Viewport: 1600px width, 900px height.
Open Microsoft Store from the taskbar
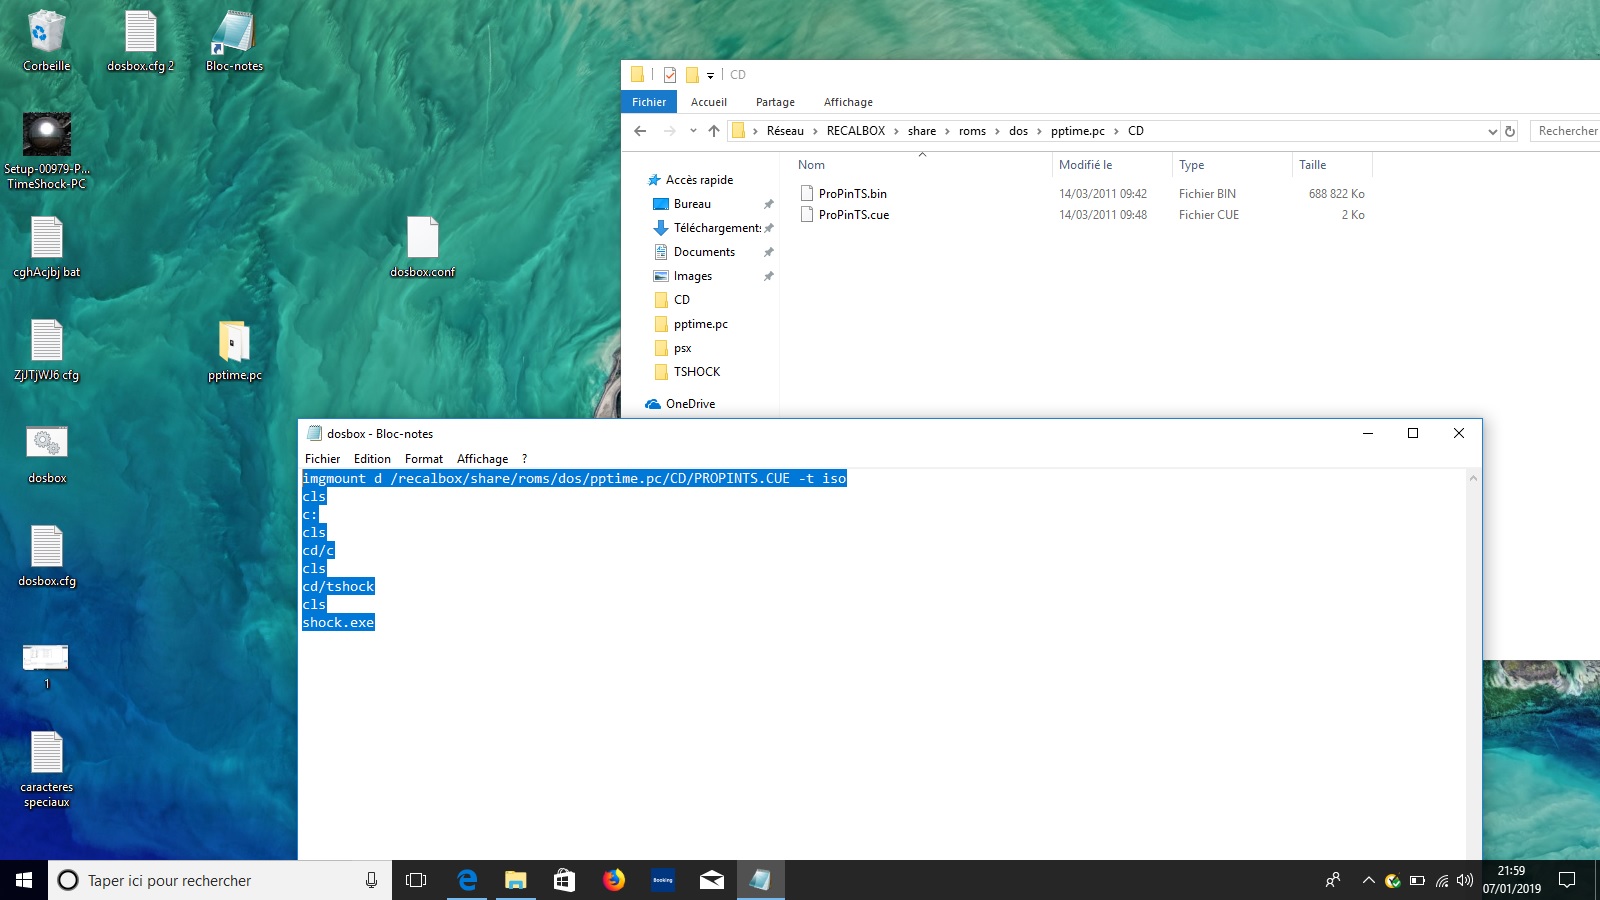point(565,880)
